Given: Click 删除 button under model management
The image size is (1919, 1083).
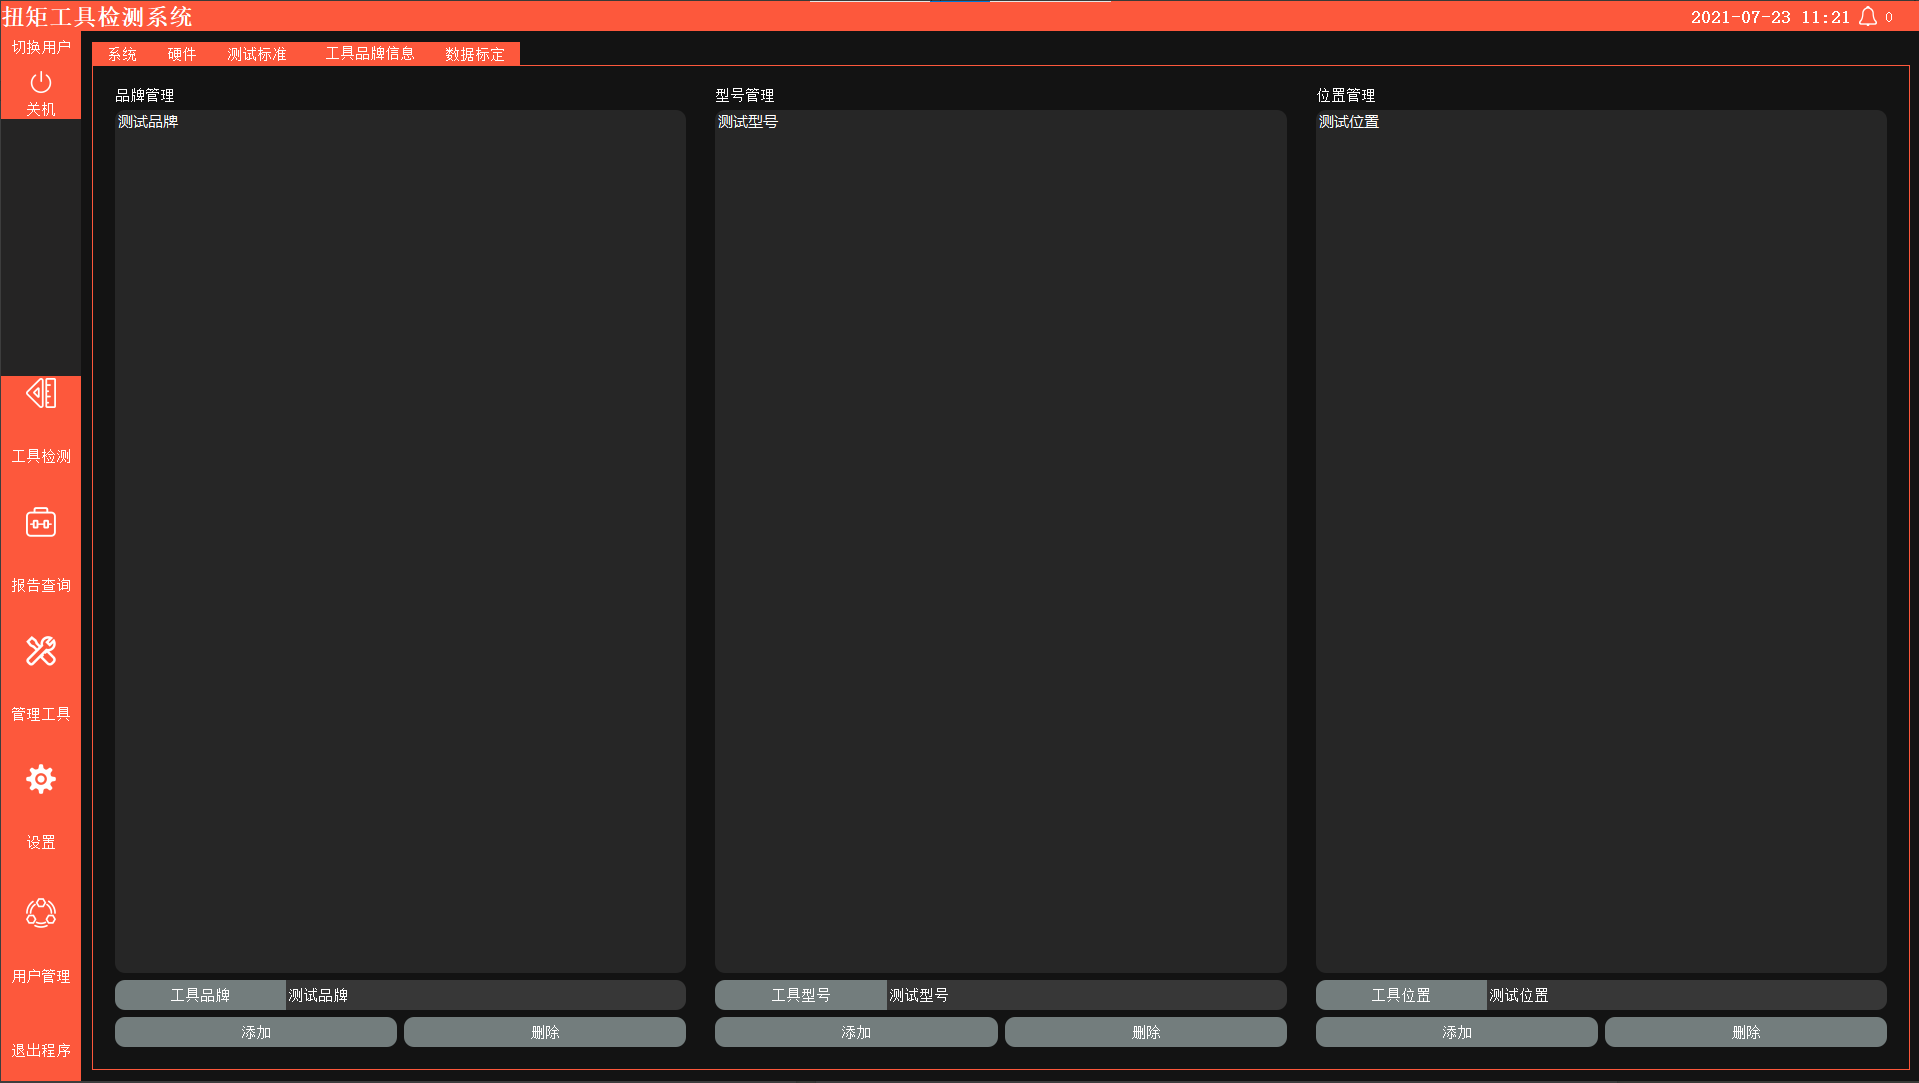Looking at the screenshot, I should pos(1146,1032).
